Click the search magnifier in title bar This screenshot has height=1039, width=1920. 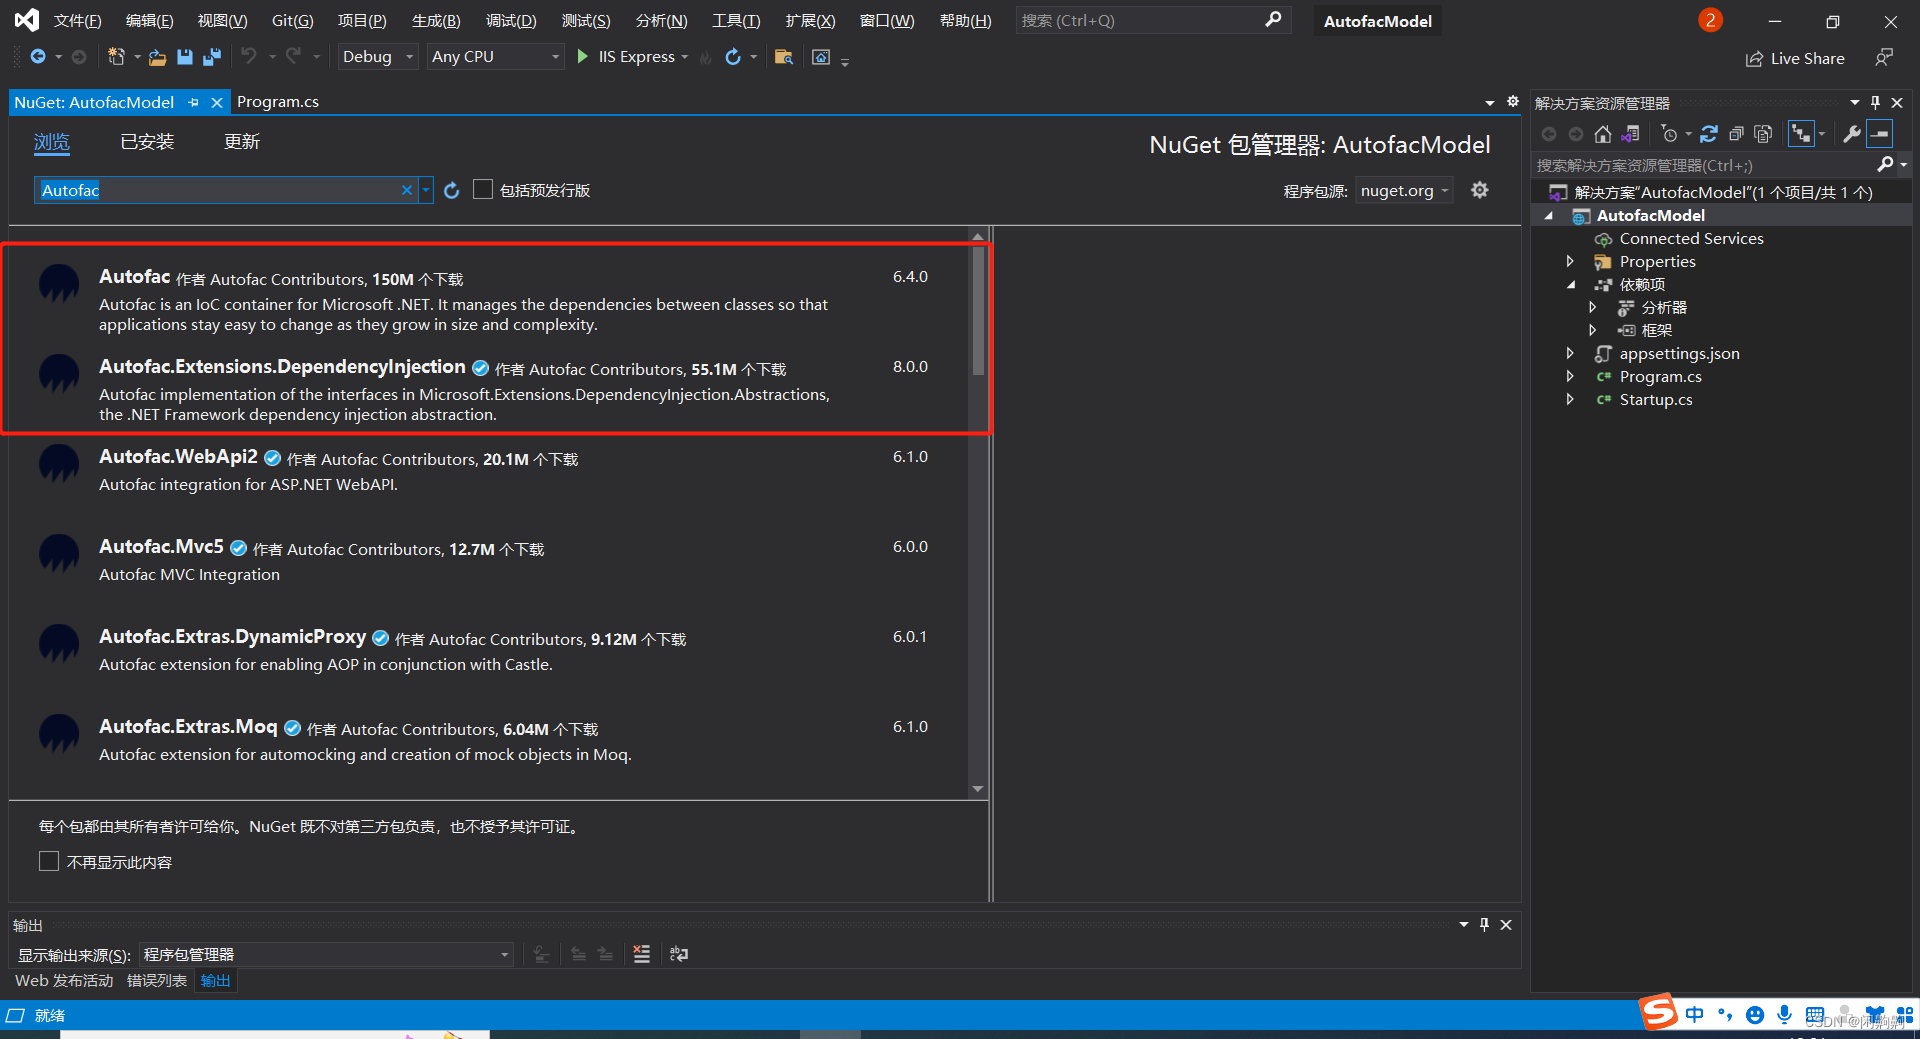click(x=1273, y=20)
